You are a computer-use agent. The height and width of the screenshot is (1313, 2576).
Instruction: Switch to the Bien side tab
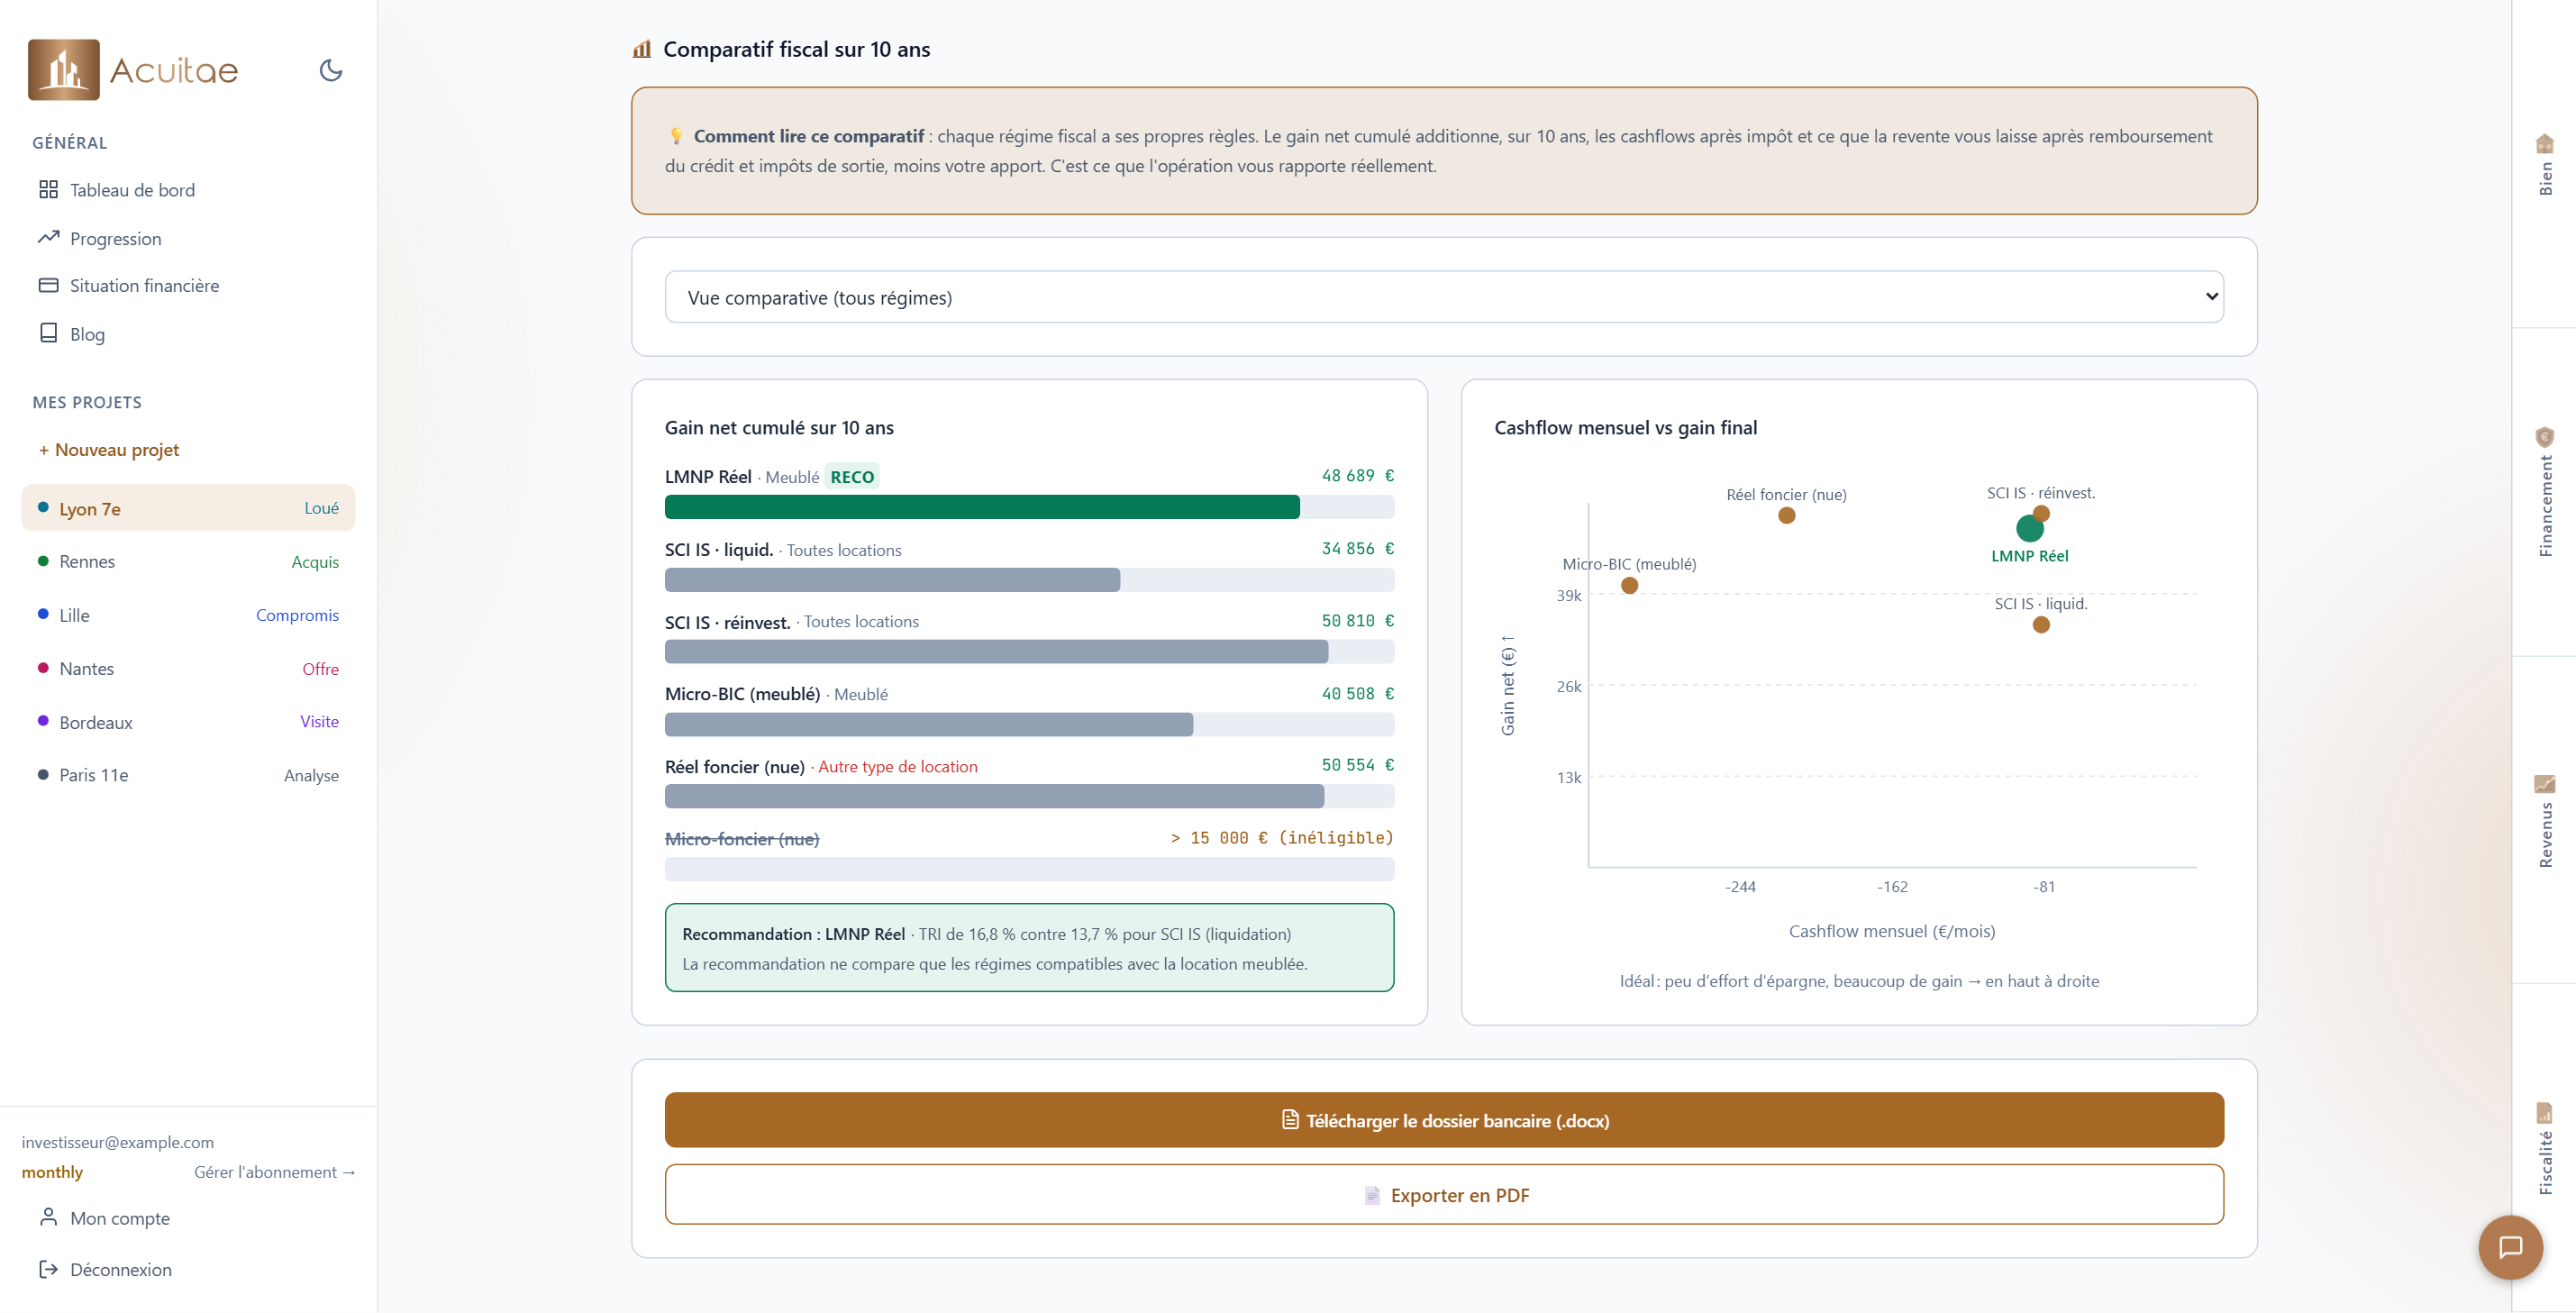[x=2545, y=164]
